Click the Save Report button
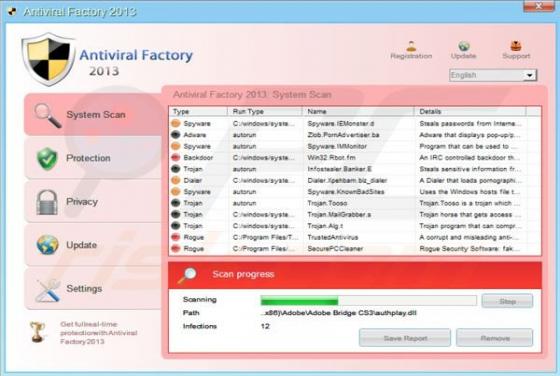This screenshot has width=560, height=376. click(405, 338)
